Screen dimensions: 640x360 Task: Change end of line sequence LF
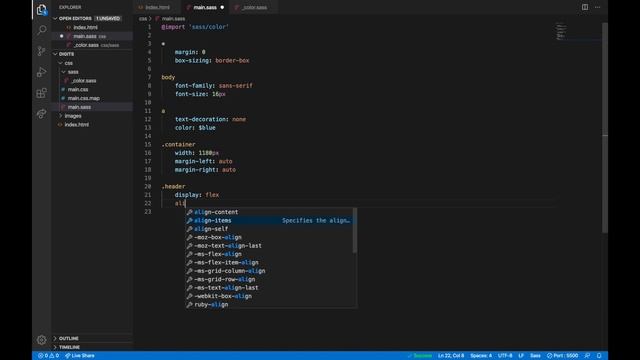521,356
